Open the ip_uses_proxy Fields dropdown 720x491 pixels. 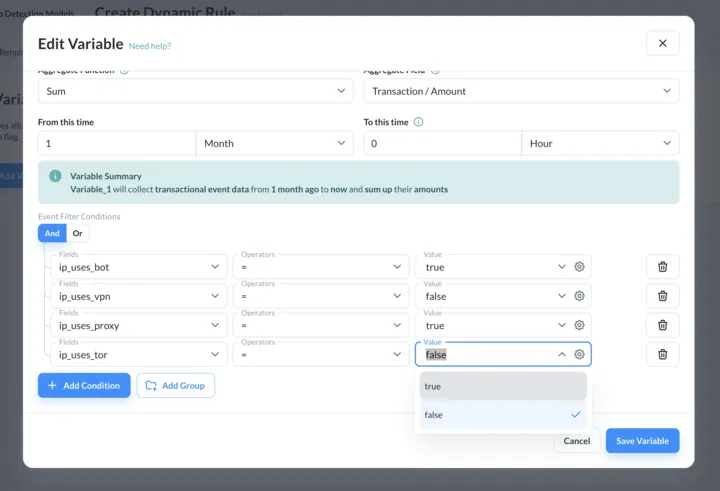pos(139,325)
